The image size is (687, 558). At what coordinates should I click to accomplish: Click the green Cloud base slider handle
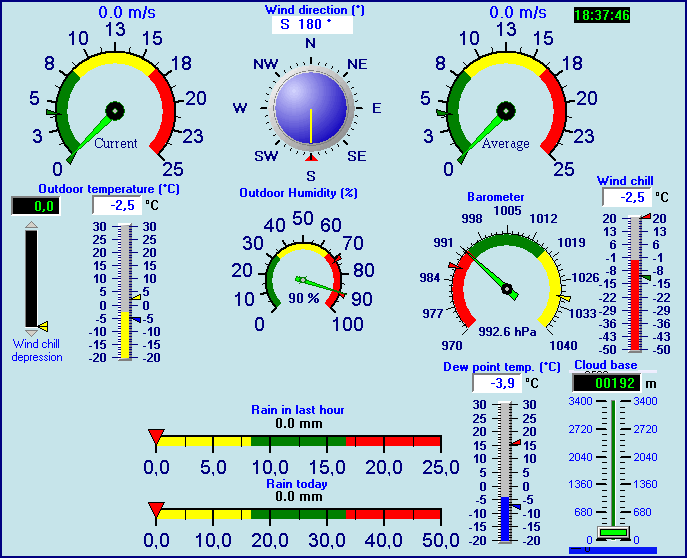click(610, 531)
